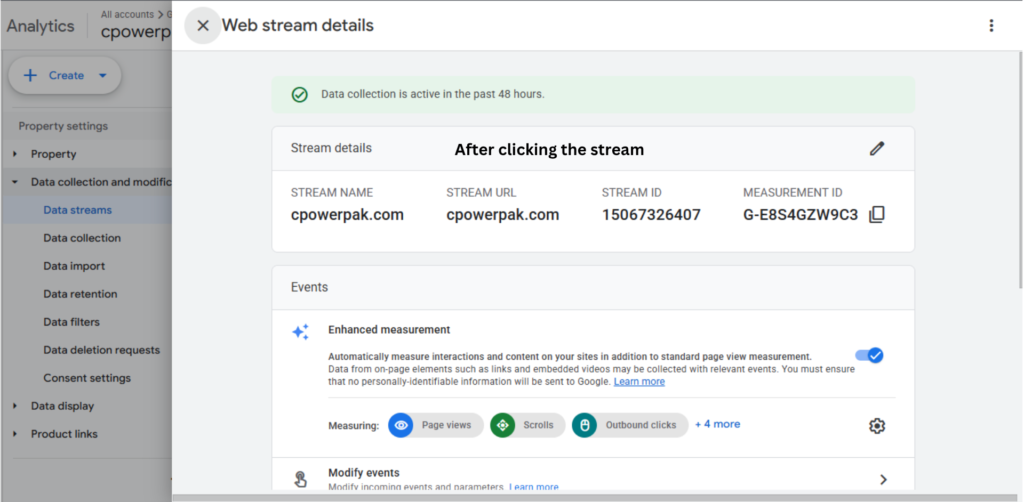This screenshot has width=1024, height=502.
Task: Click the Outbound clicks mouse icon
Action: click(x=584, y=425)
